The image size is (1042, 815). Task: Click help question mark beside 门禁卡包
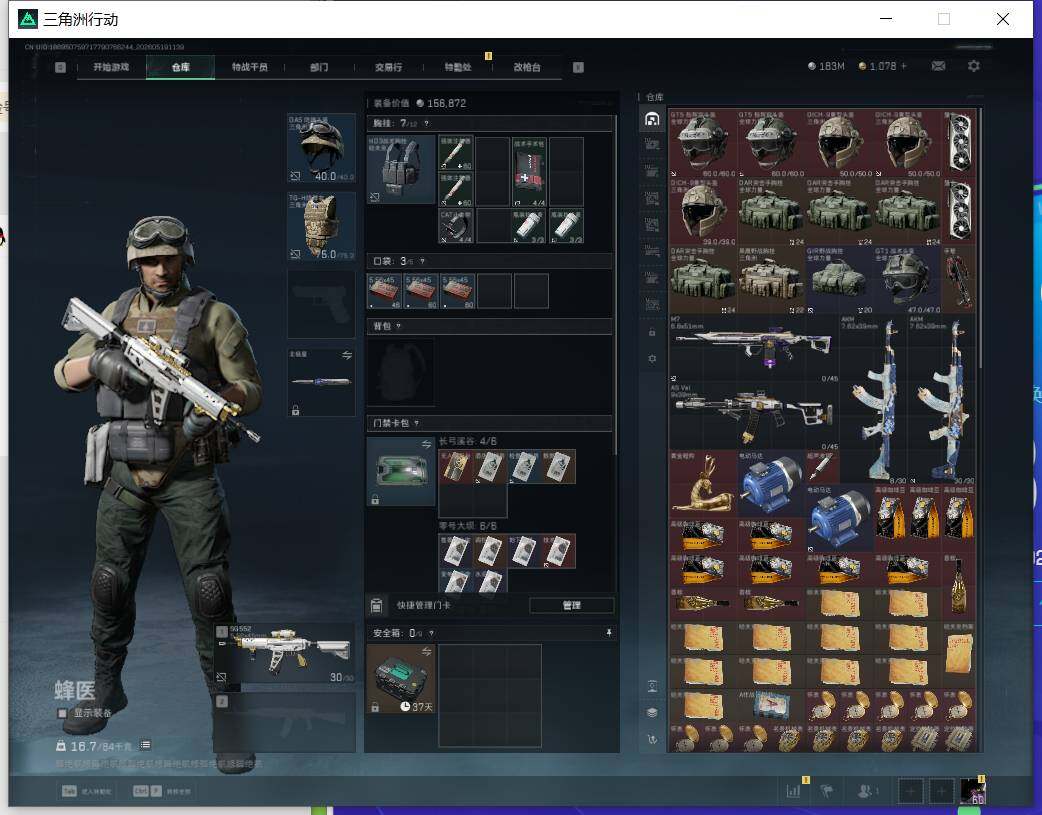[417, 423]
